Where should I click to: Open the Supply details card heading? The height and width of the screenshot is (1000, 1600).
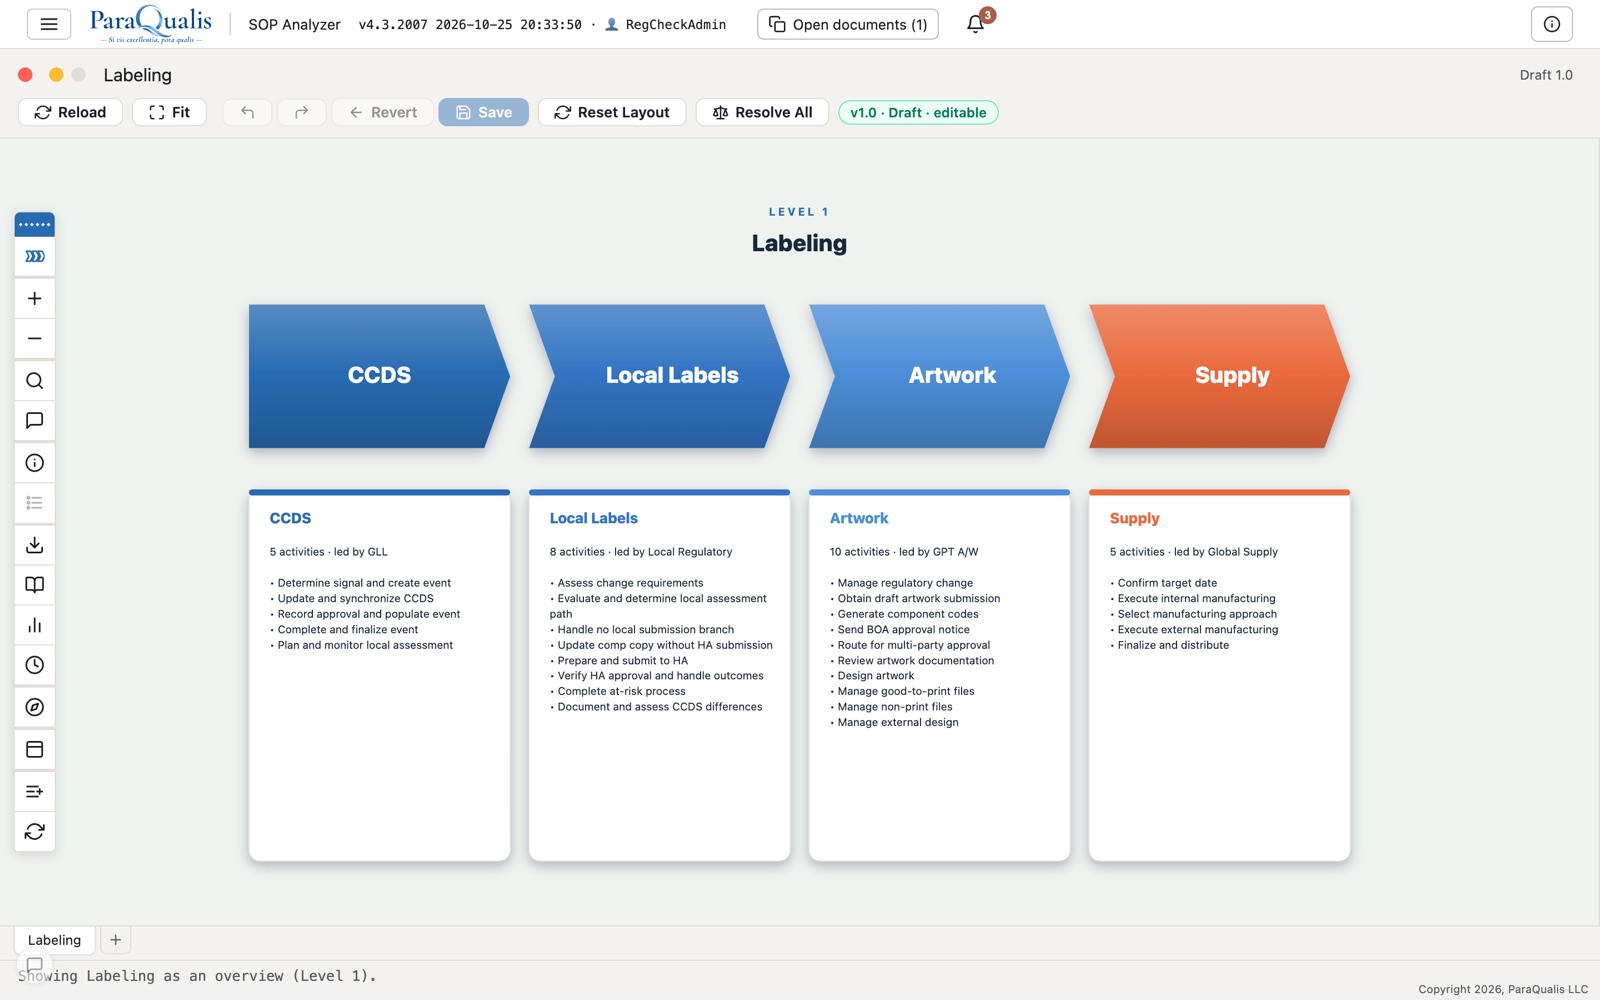pyautogui.click(x=1134, y=518)
